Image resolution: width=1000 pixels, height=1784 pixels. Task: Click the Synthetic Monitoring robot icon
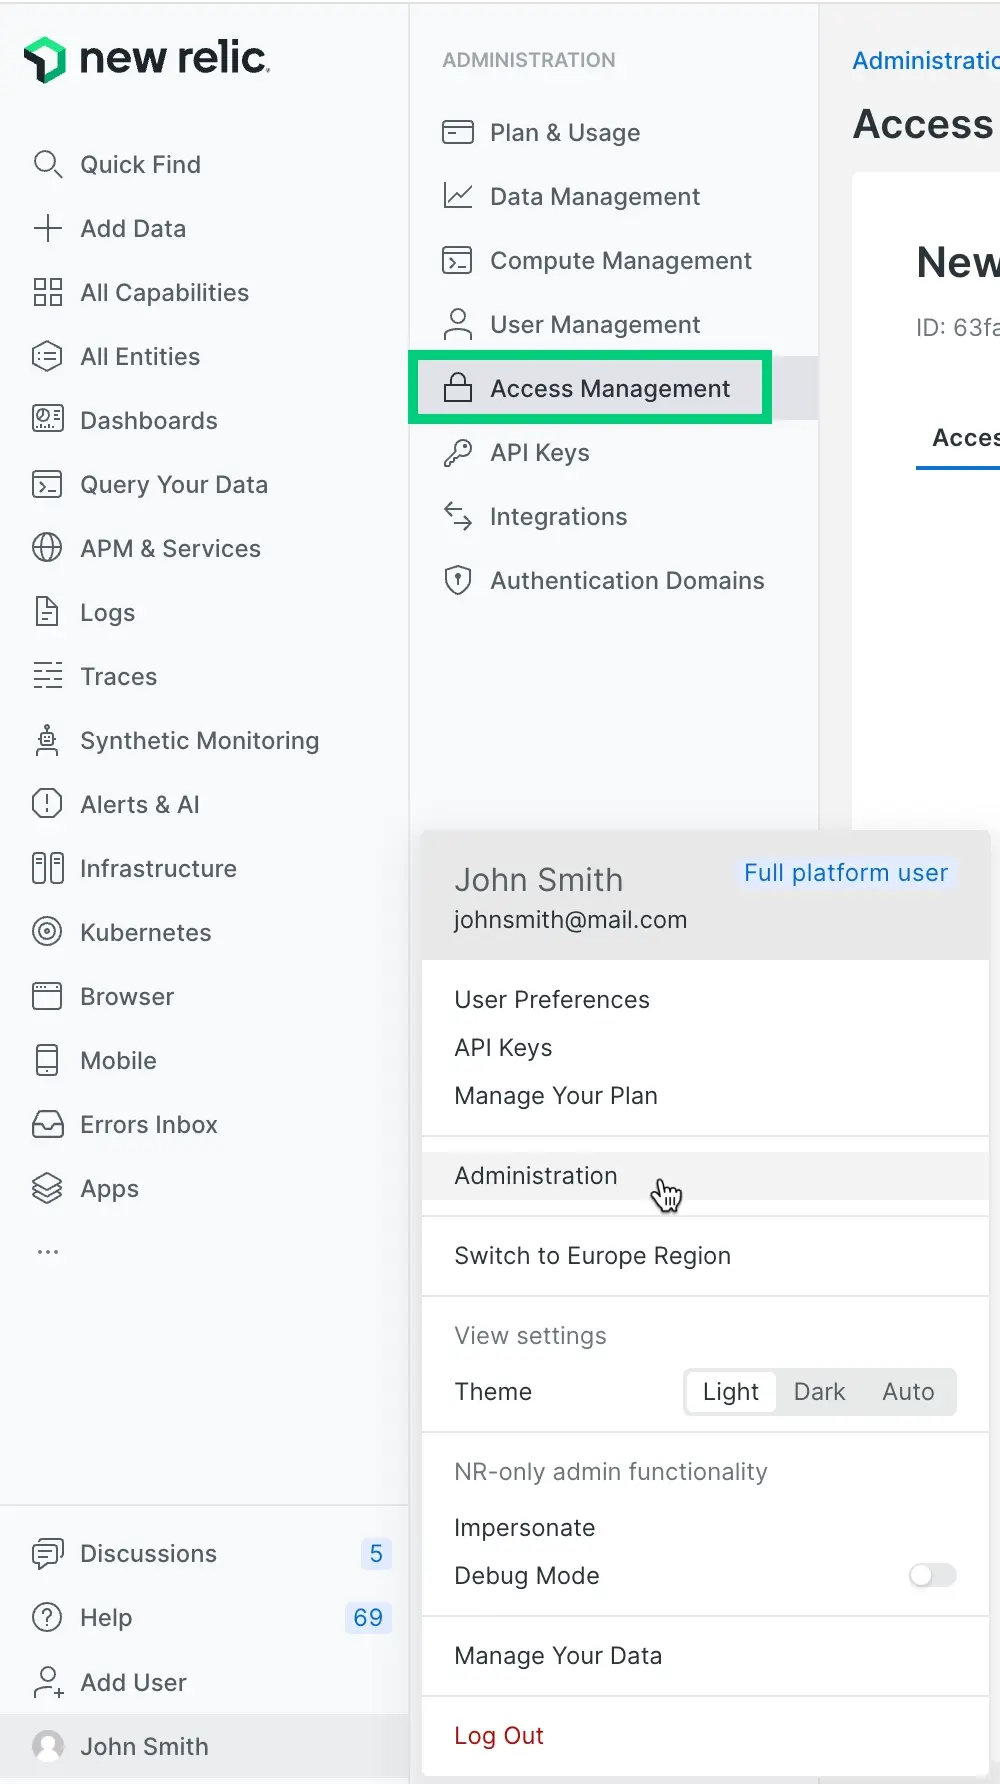coord(47,740)
